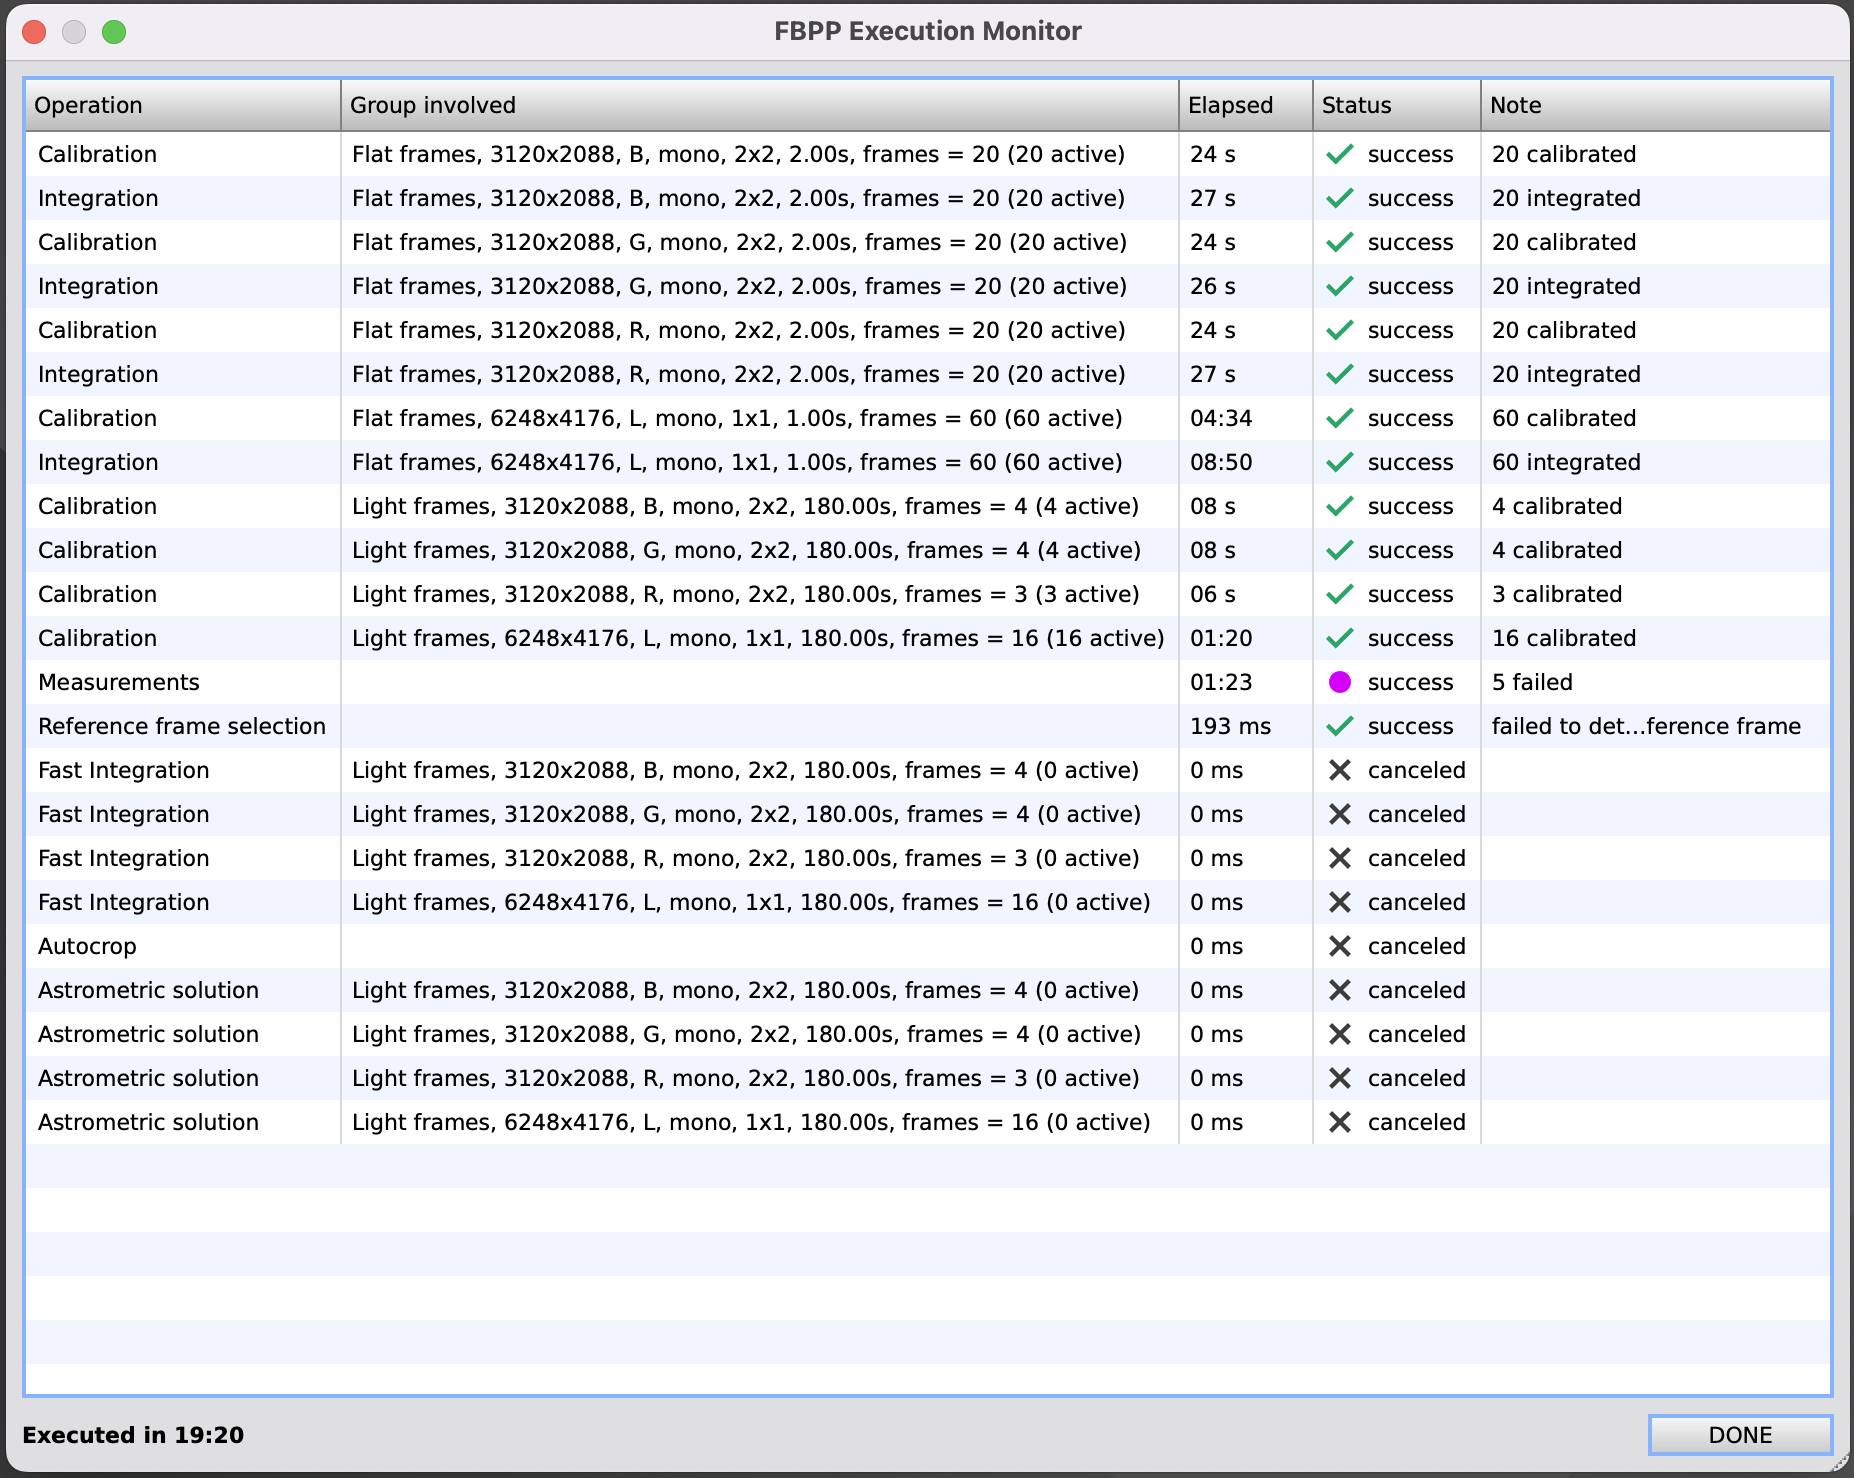Click X icon for Fast Integration G frames

pos(1339,814)
